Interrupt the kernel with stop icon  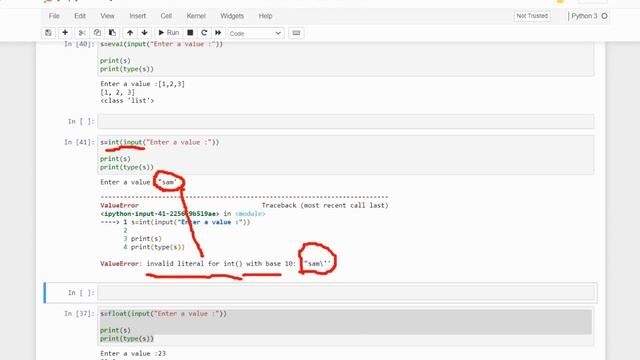coord(190,33)
